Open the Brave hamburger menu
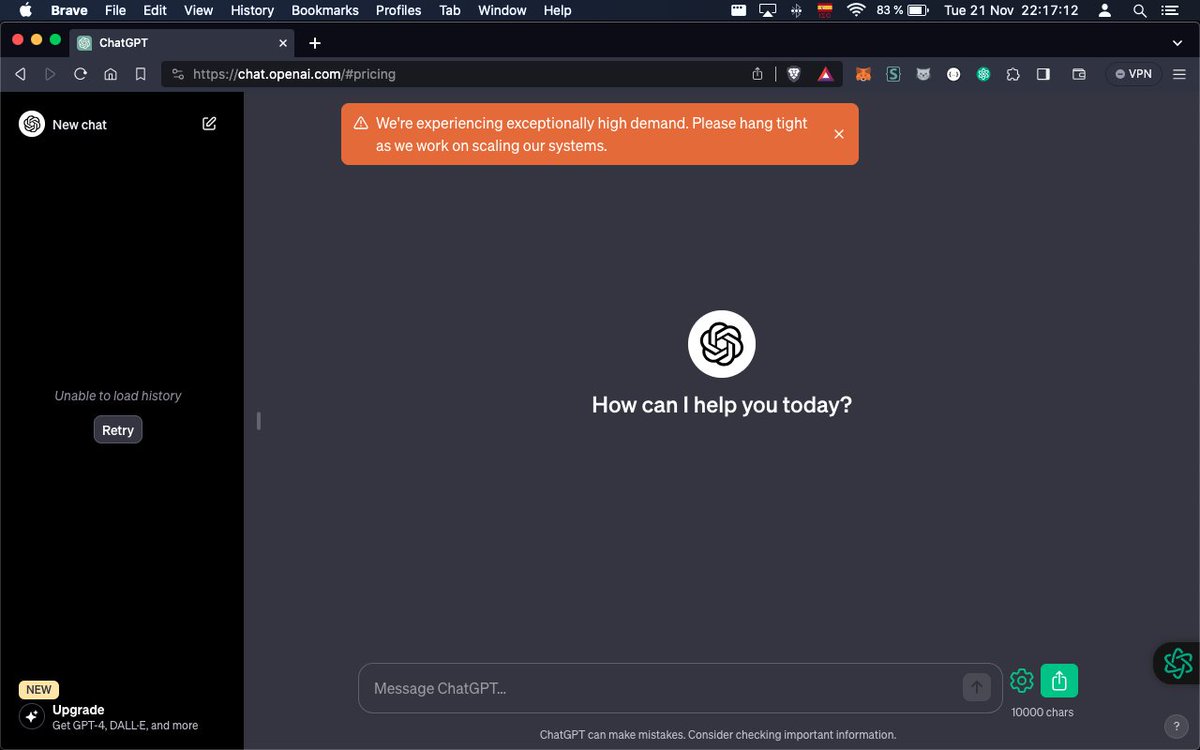This screenshot has width=1200, height=750. click(x=1178, y=73)
